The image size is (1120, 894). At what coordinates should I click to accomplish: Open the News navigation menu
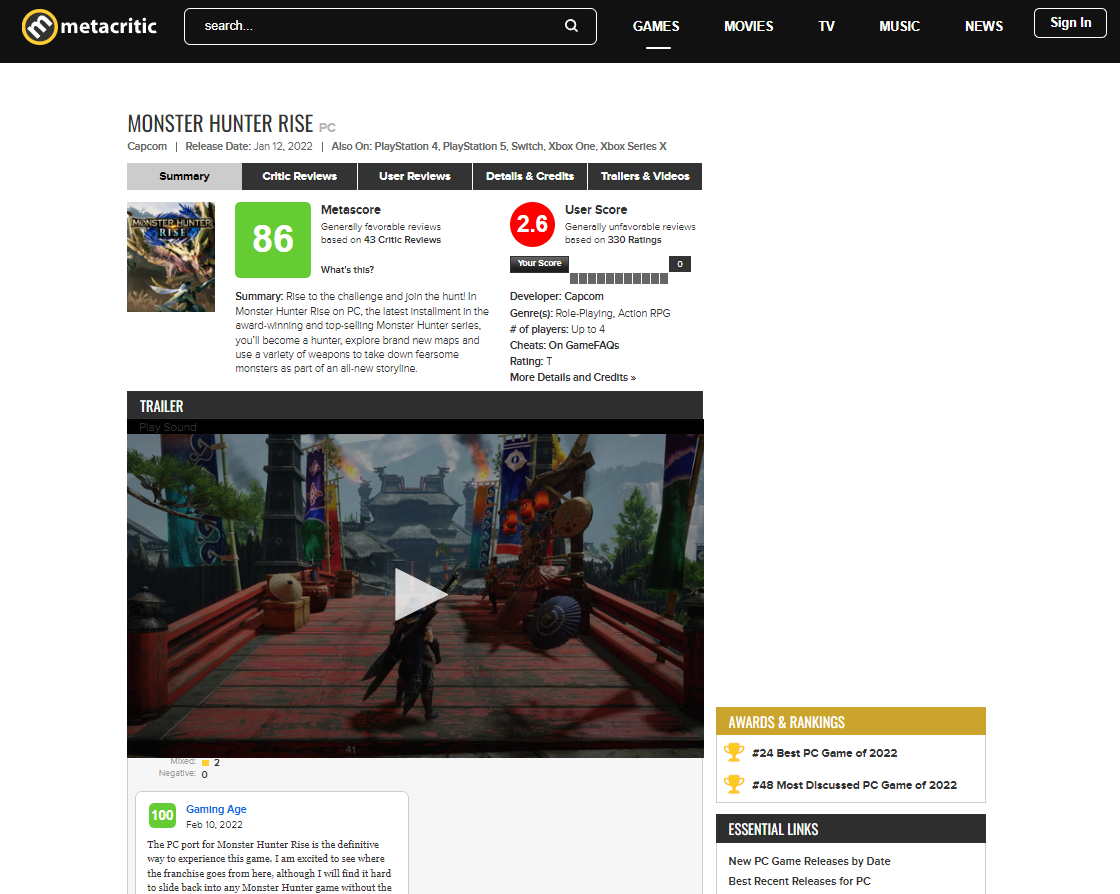[x=984, y=26]
